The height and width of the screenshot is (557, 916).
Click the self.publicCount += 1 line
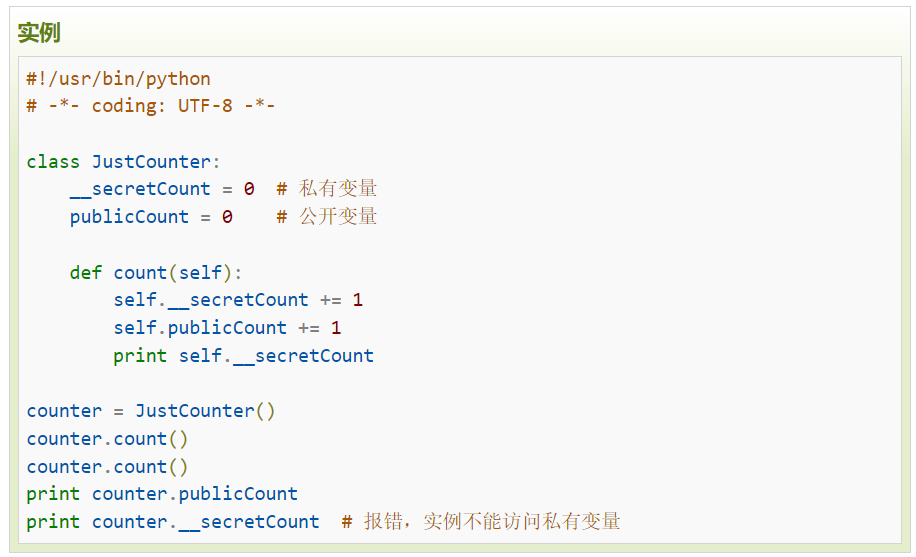point(227,328)
